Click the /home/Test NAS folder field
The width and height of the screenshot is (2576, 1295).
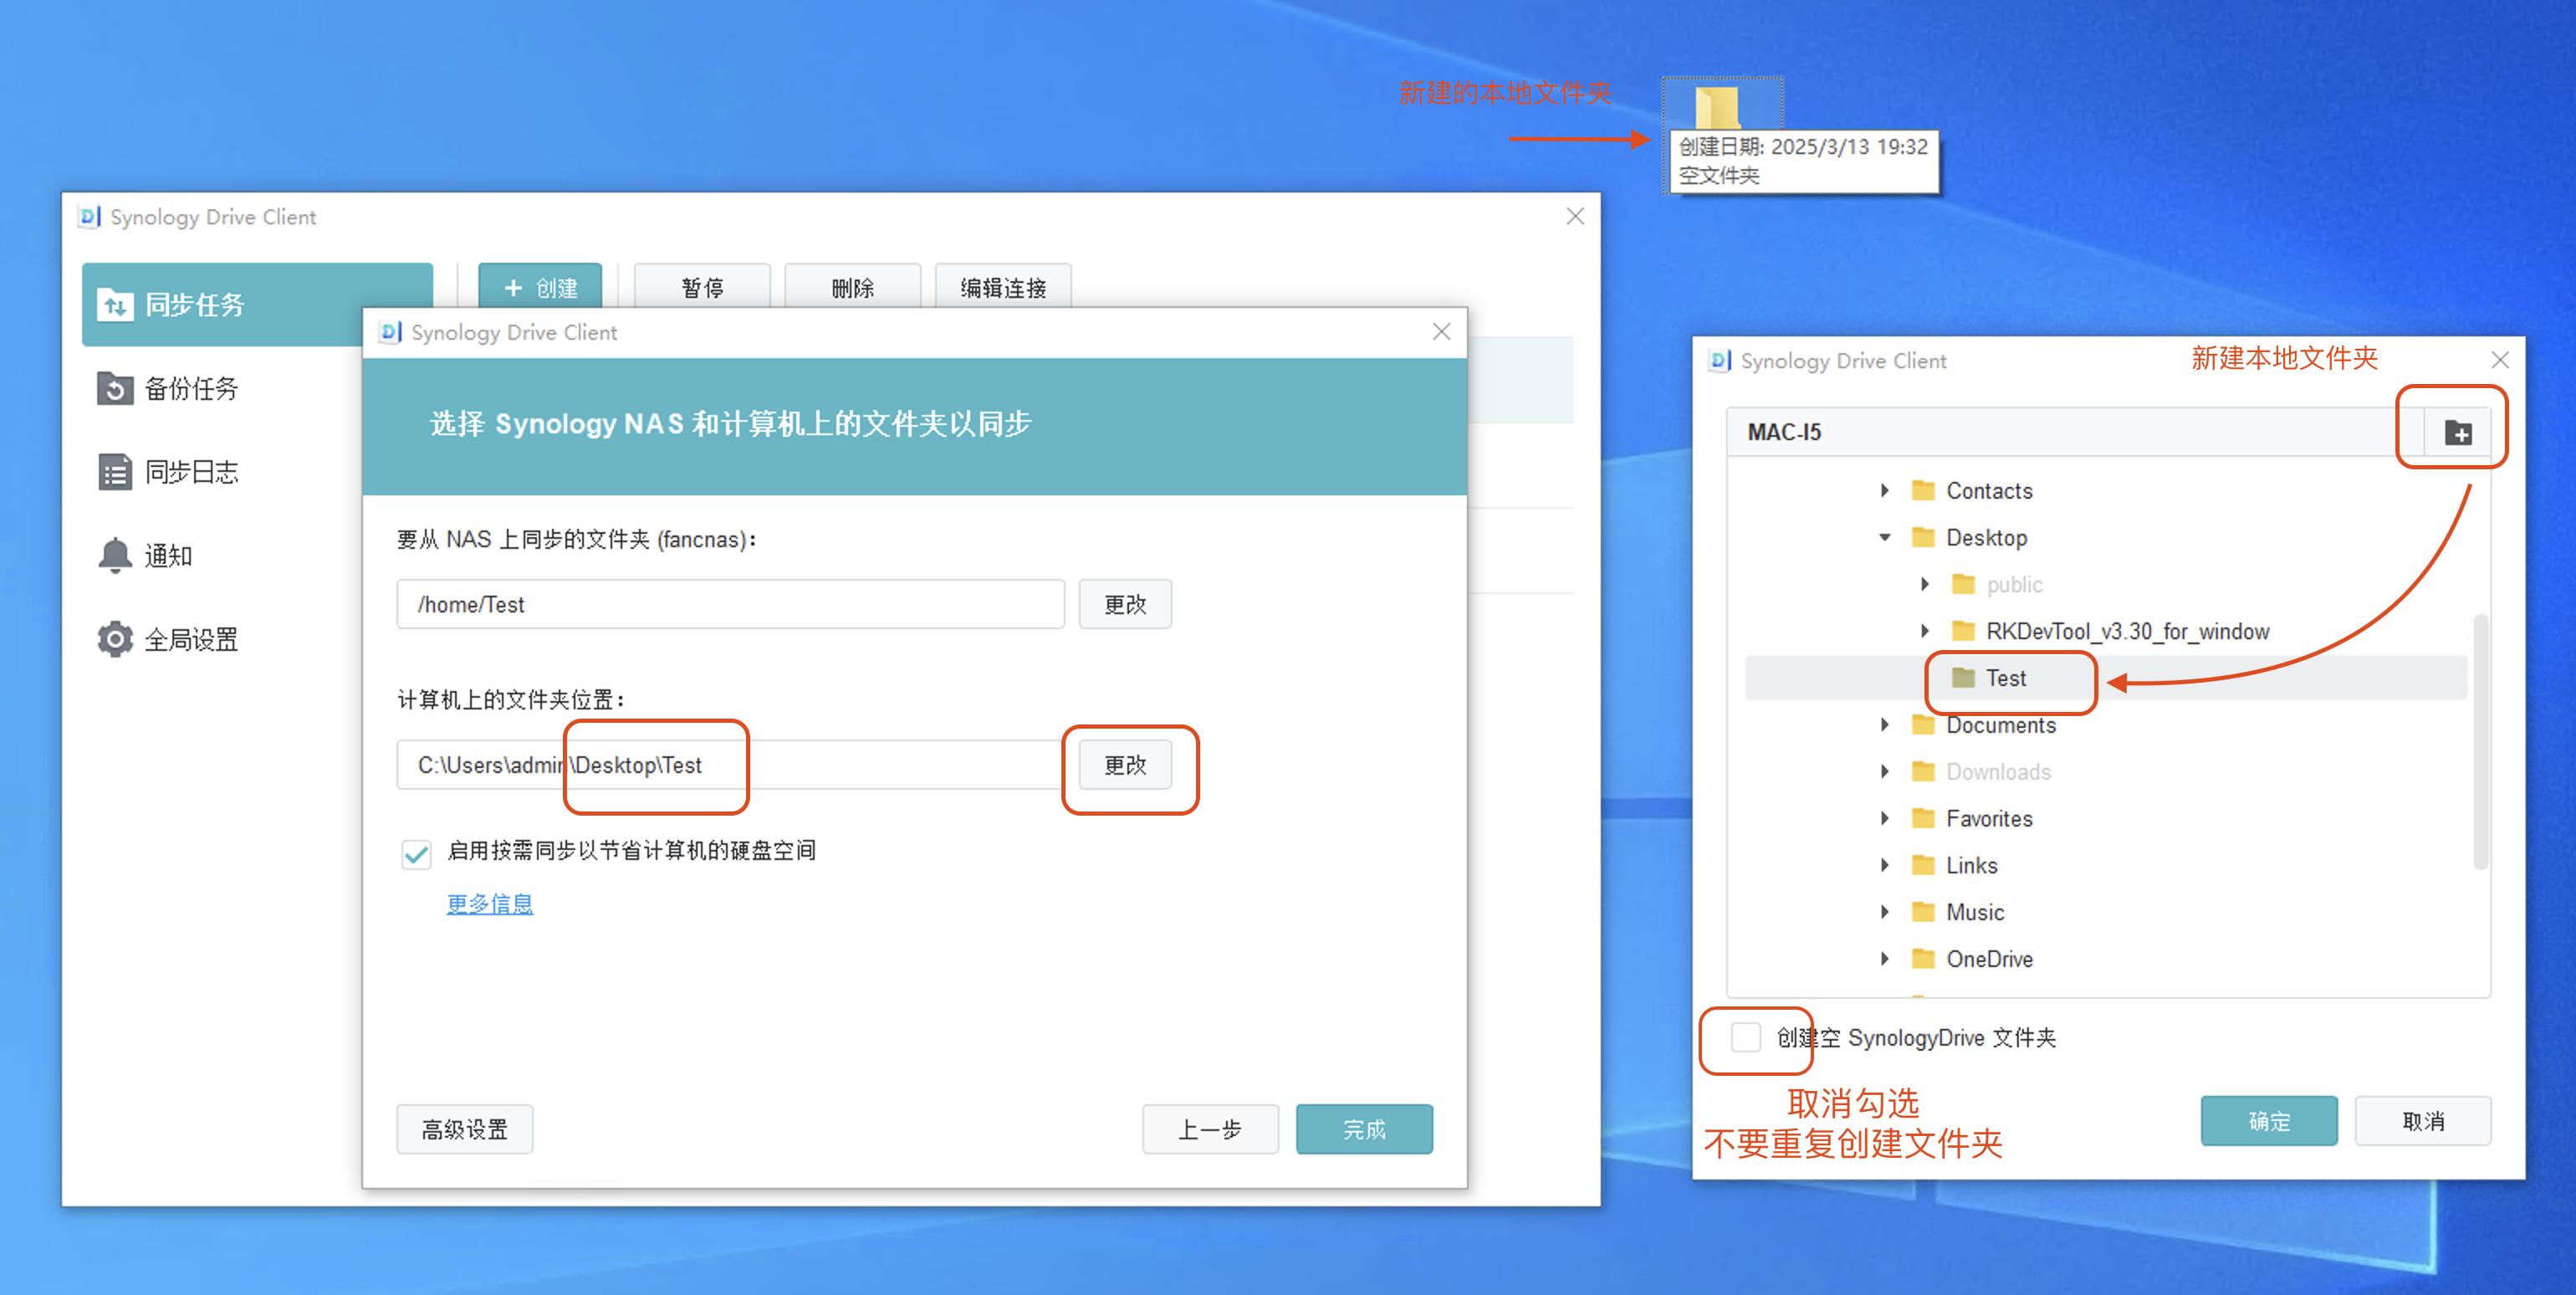click(730, 604)
